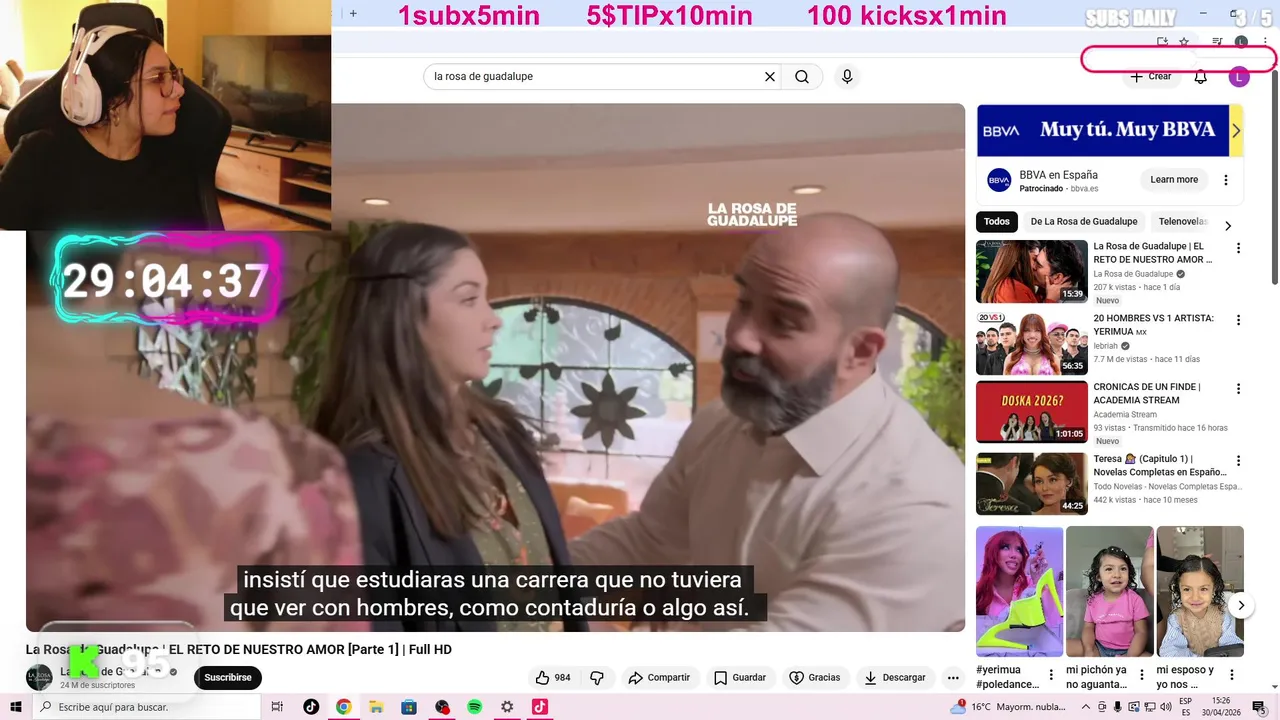This screenshot has width=1280, height=720.
Task: Open EL RETO DE NUESTRO AMOR 15:39 thumbnail
Action: tap(1032, 271)
